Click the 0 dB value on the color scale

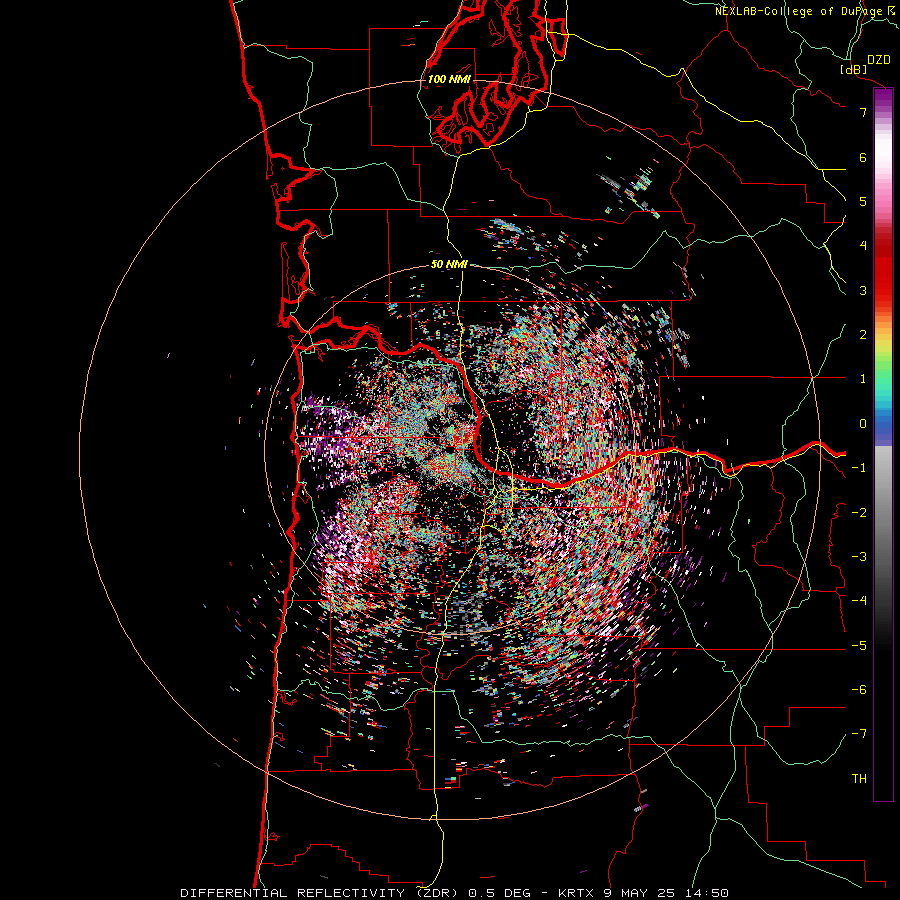[x=863, y=424]
